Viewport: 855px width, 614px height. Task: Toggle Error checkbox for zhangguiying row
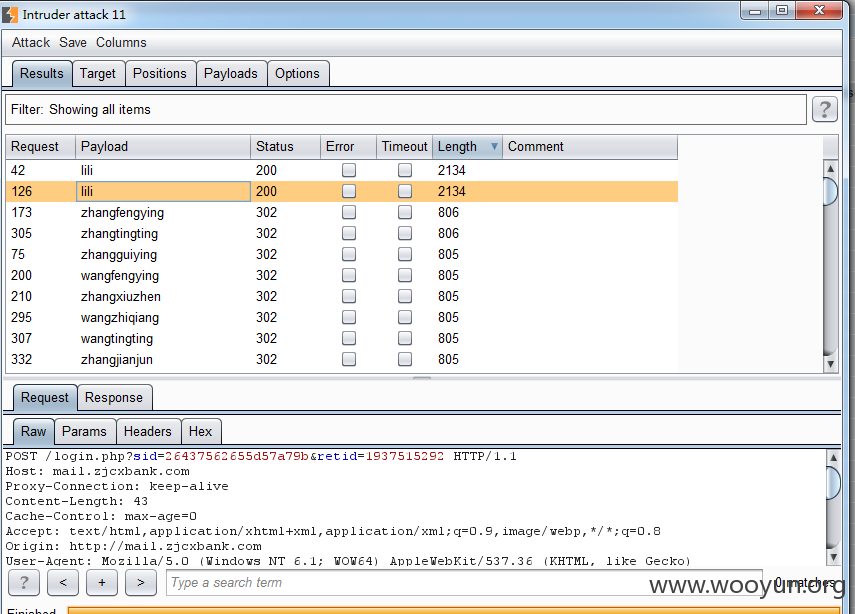(x=349, y=254)
